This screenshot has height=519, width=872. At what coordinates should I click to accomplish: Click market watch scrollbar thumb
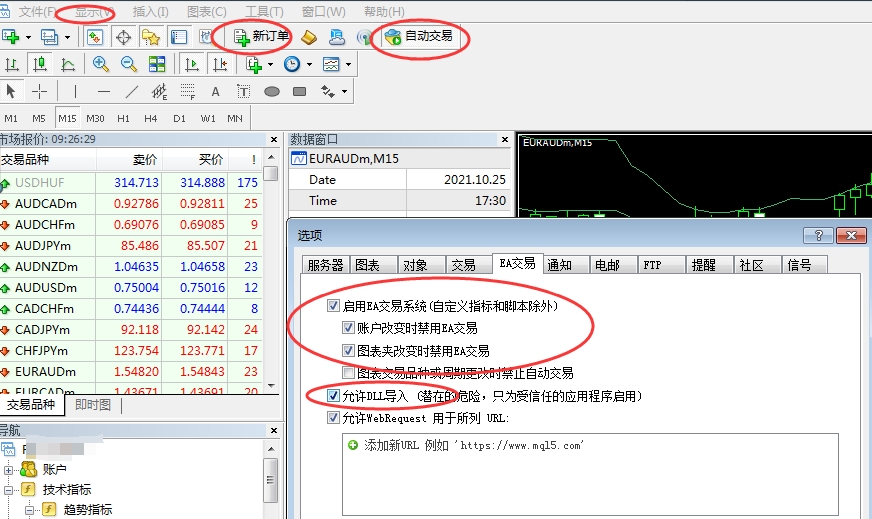tap(271, 174)
